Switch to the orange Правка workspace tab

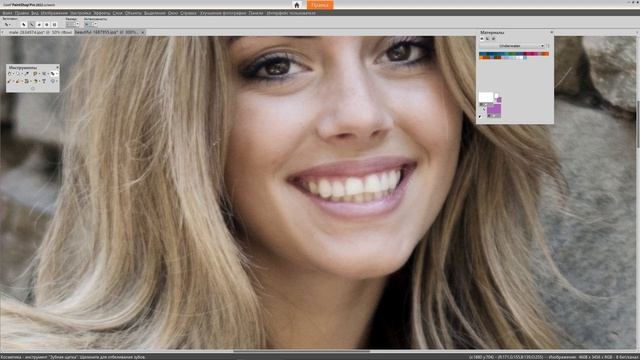[320, 5]
